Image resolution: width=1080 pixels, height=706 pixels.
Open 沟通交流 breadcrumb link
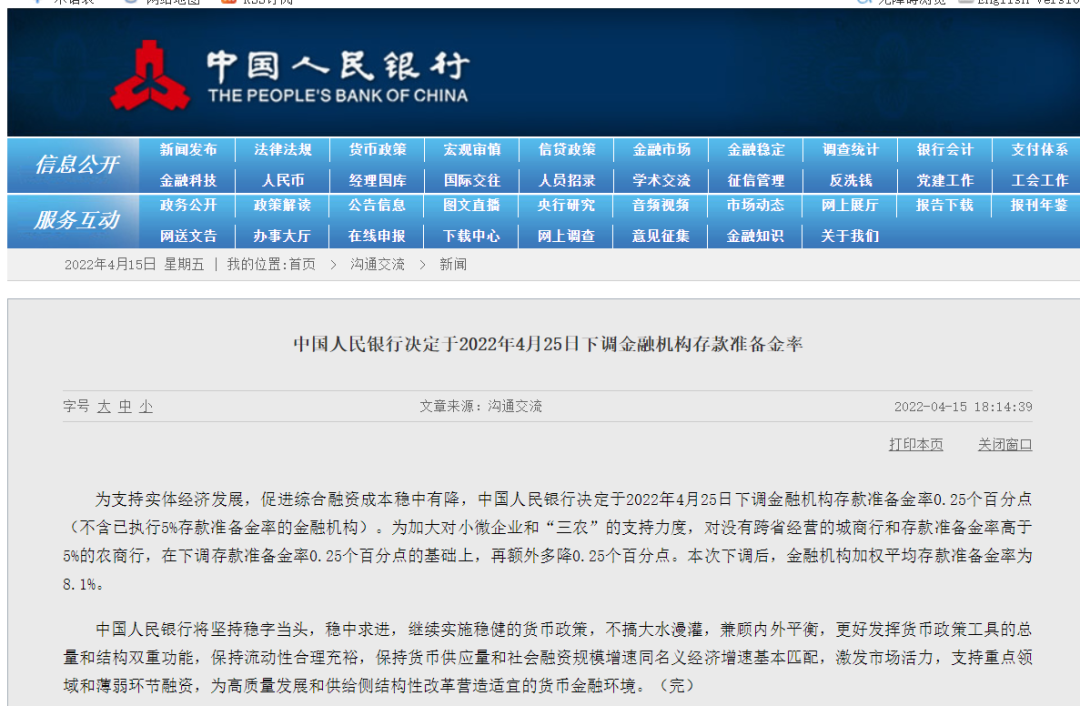[377, 264]
